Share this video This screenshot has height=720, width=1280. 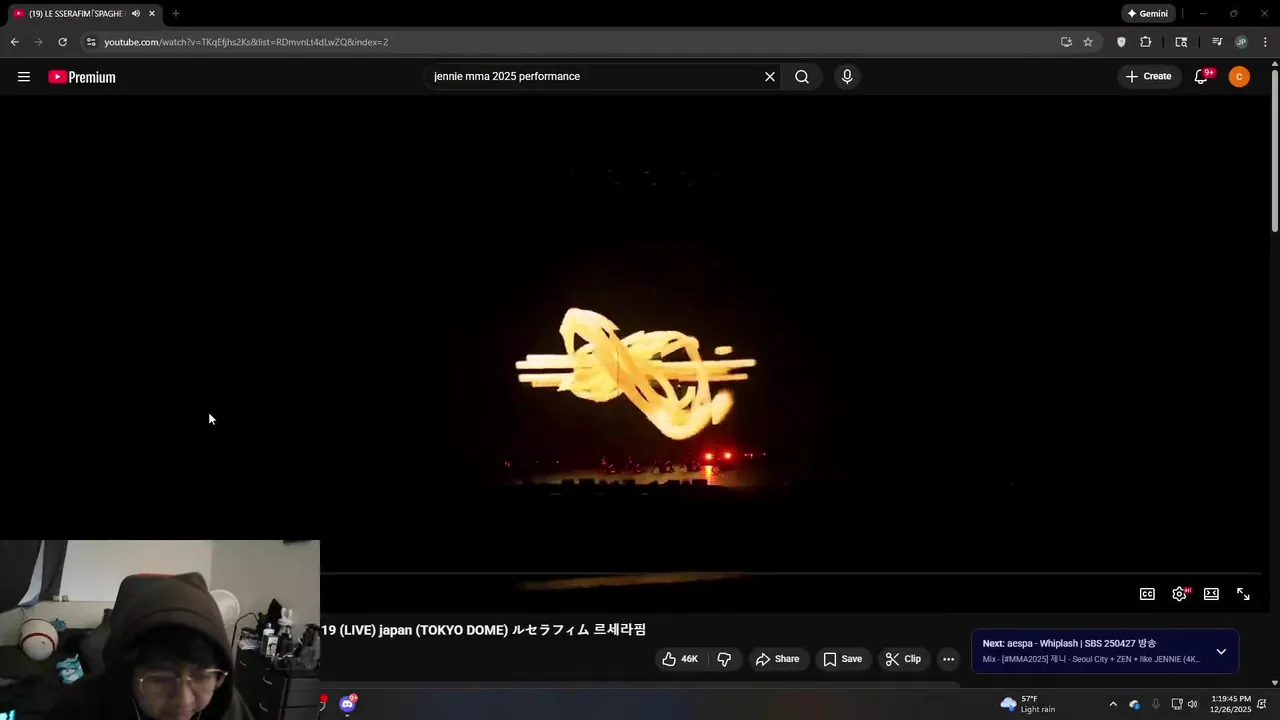(x=777, y=659)
